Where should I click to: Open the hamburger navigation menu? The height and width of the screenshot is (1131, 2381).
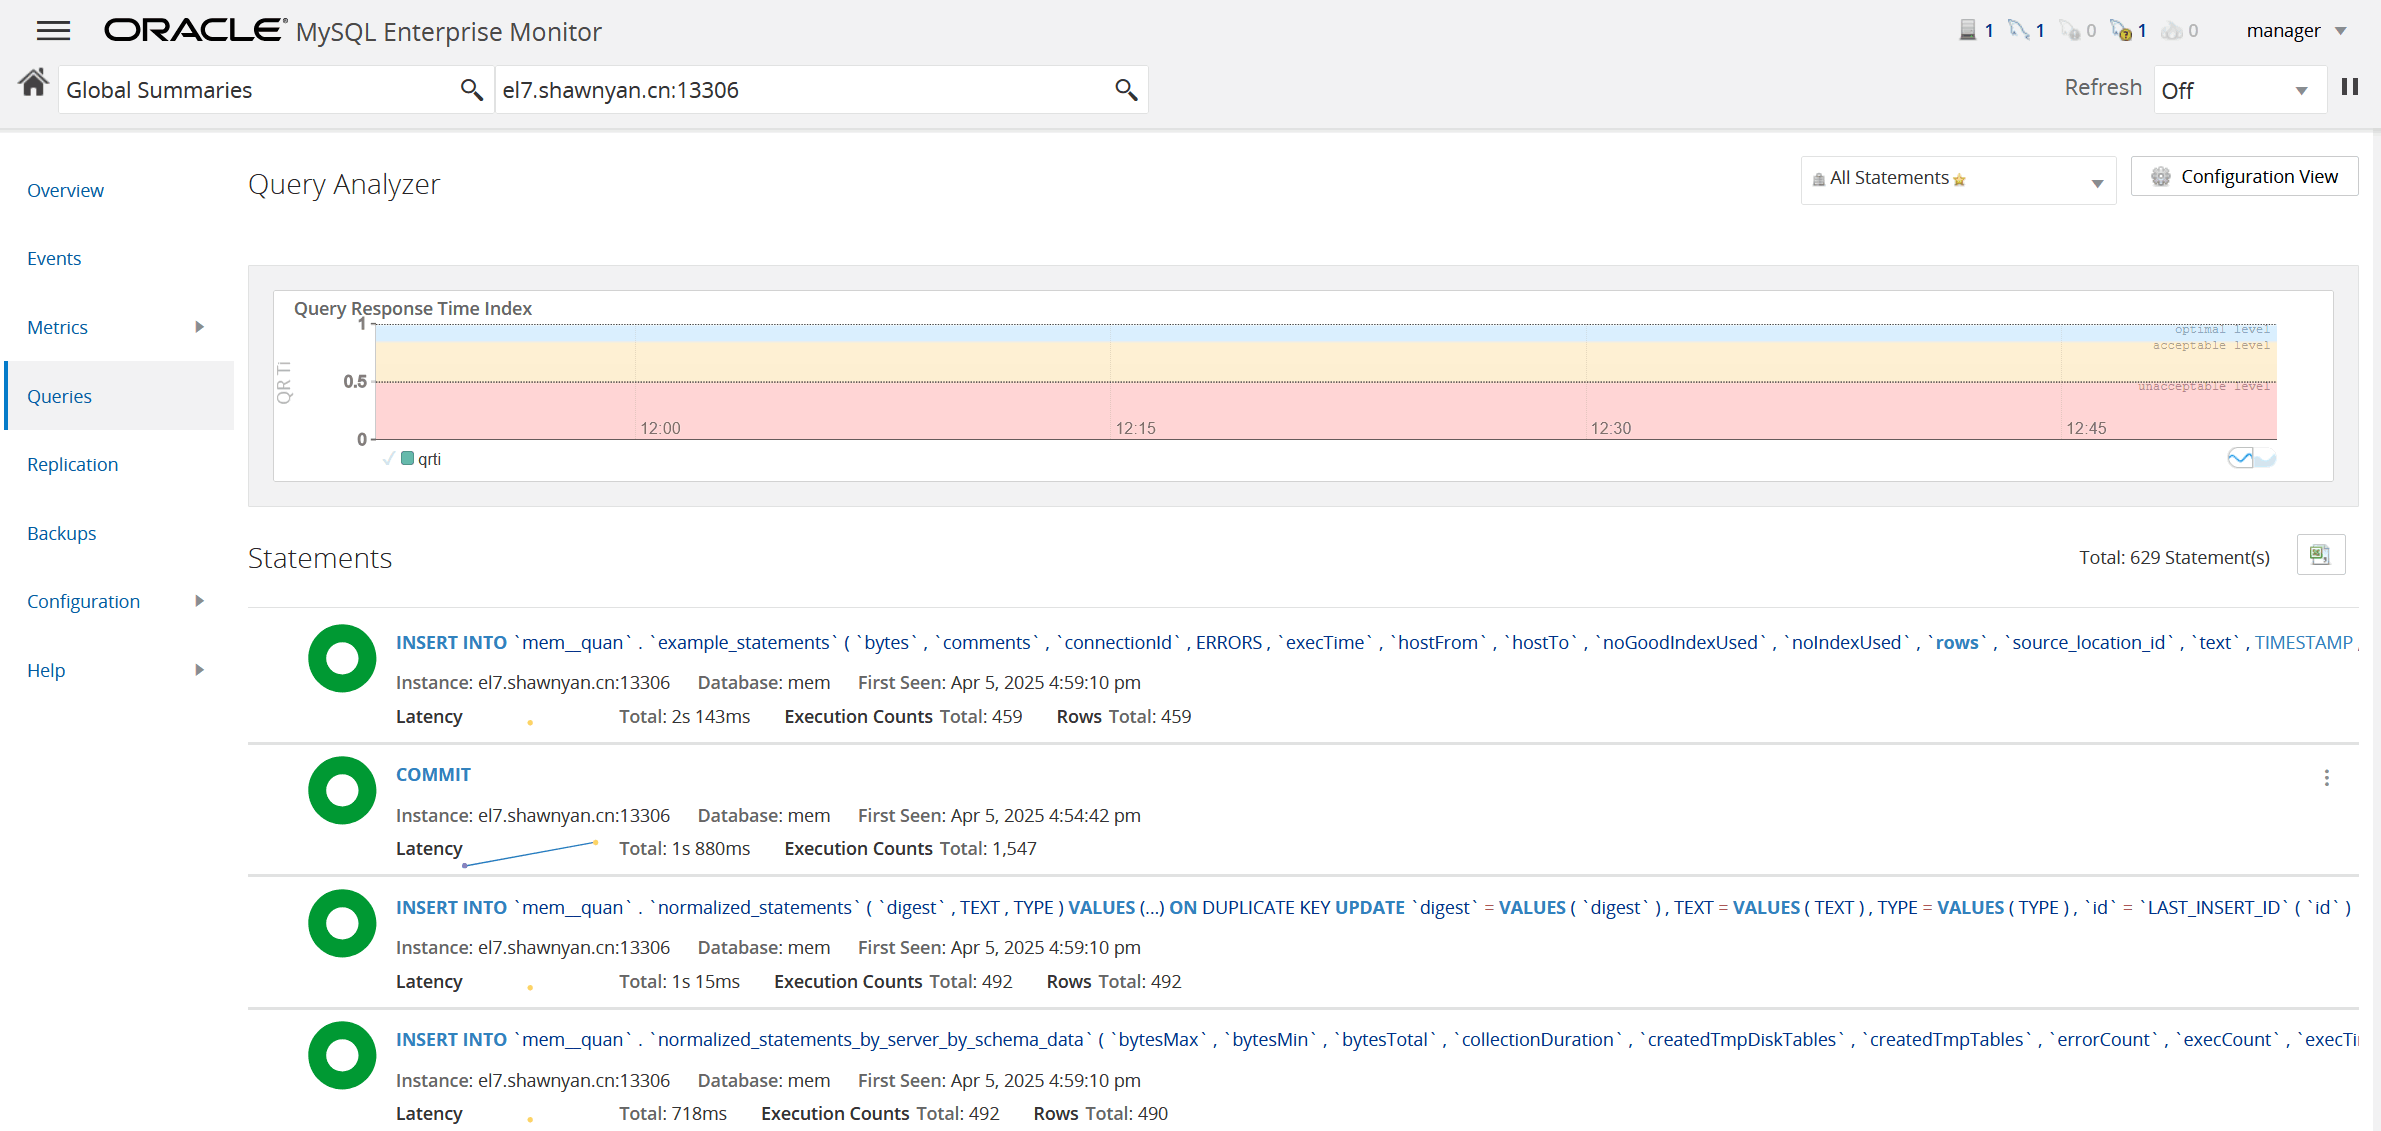click(x=53, y=31)
